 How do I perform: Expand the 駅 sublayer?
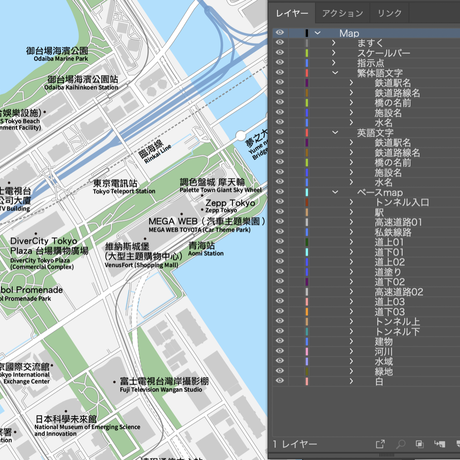click(x=351, y=212)
